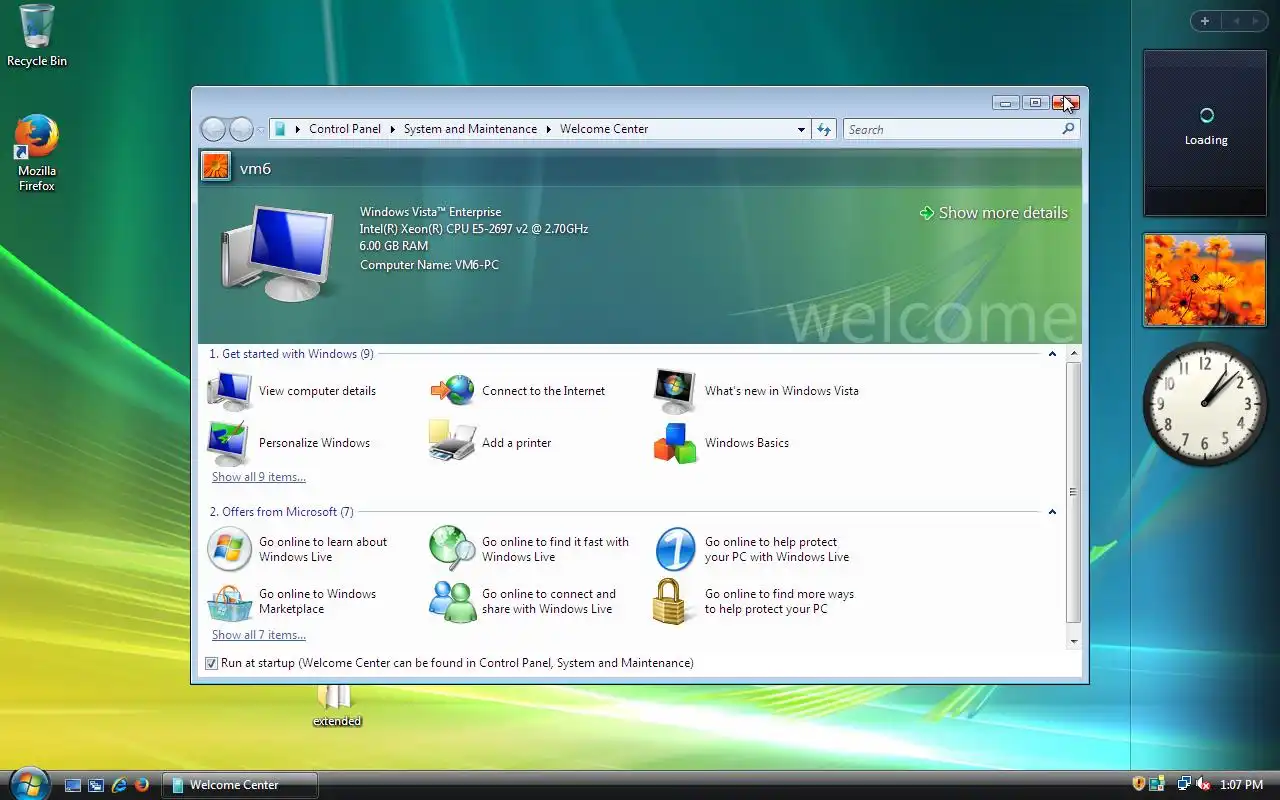The image size is (1280, 800).
Task: Expand arrow after System and Maintenance breadcrumb
Action: (x=548, y=129)
